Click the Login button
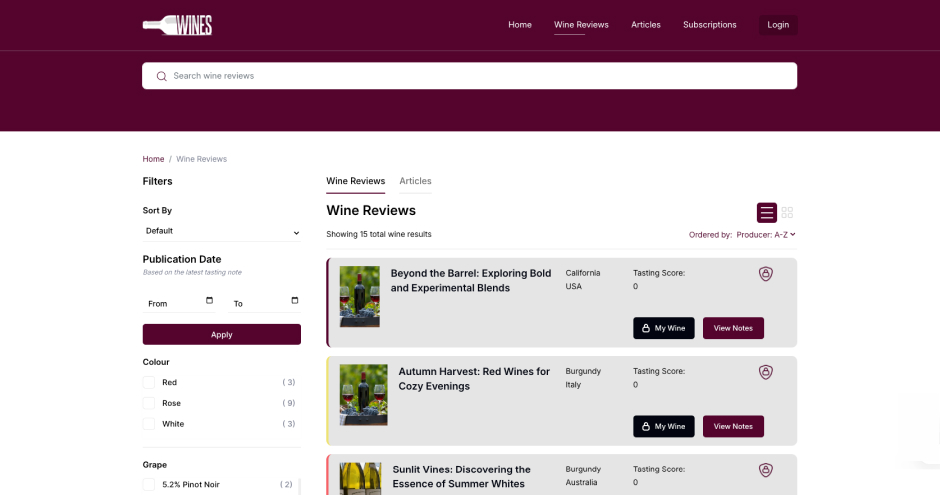Image resolution: width=940 pixels, height=495 pixels. (778, 25)
